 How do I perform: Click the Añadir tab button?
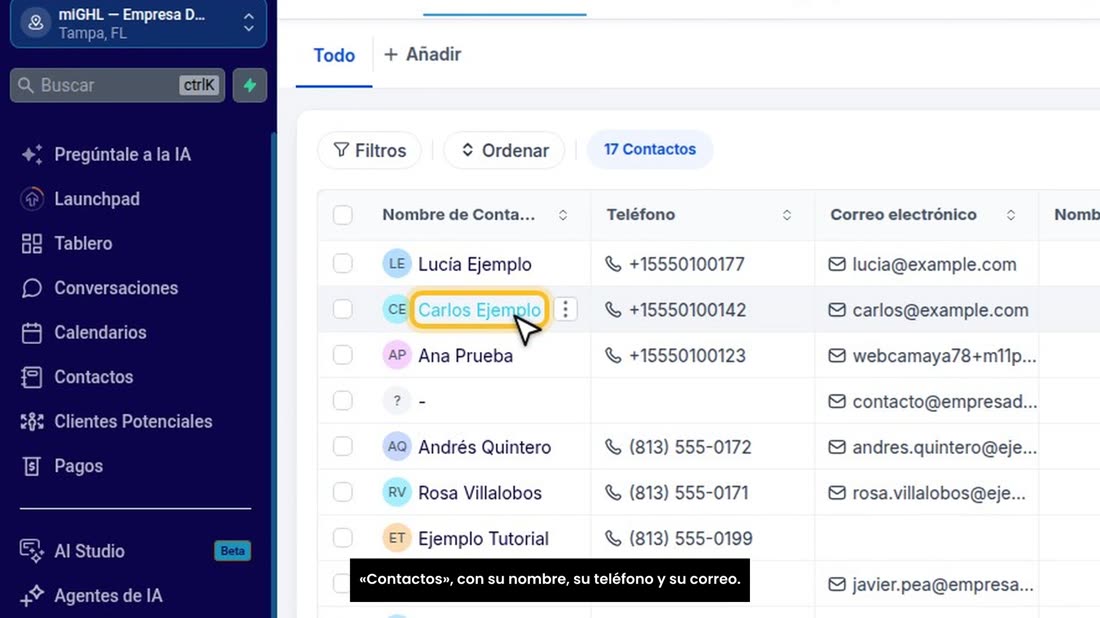(422, 54)
